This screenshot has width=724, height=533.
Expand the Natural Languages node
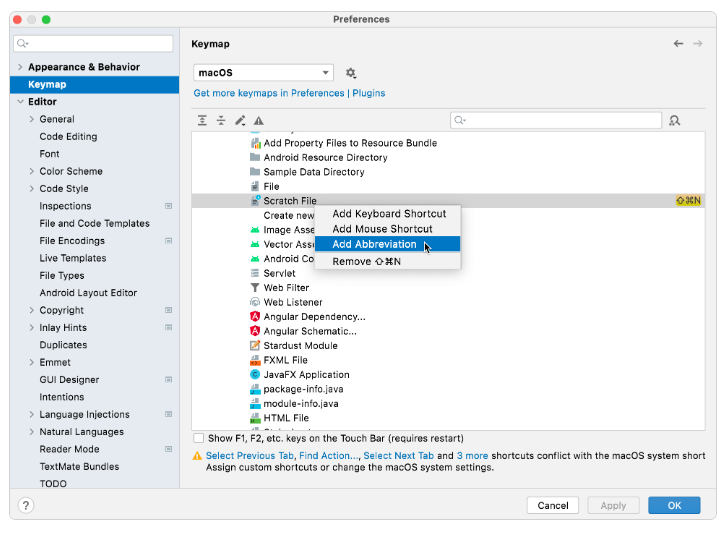coord(31,432)
